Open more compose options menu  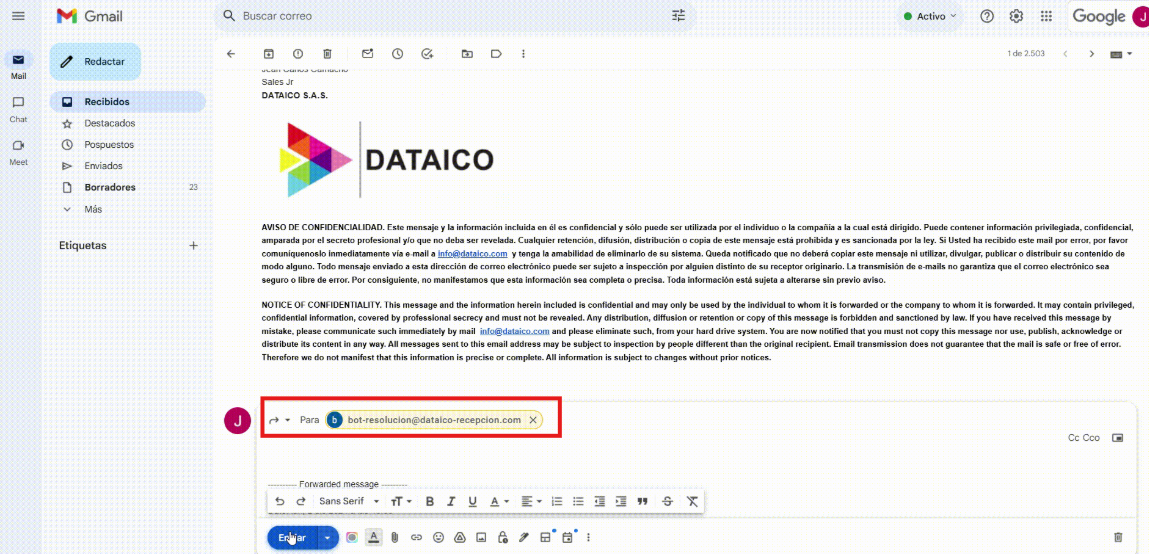coord(588,537)
